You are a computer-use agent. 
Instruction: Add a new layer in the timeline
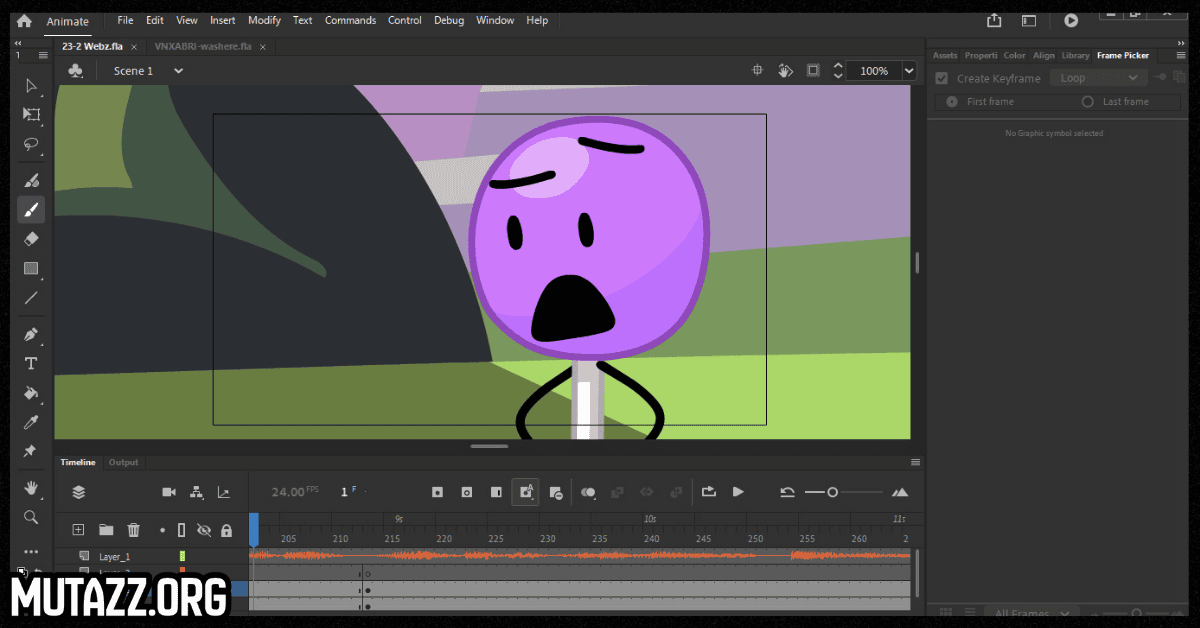[x=78, y=529]
